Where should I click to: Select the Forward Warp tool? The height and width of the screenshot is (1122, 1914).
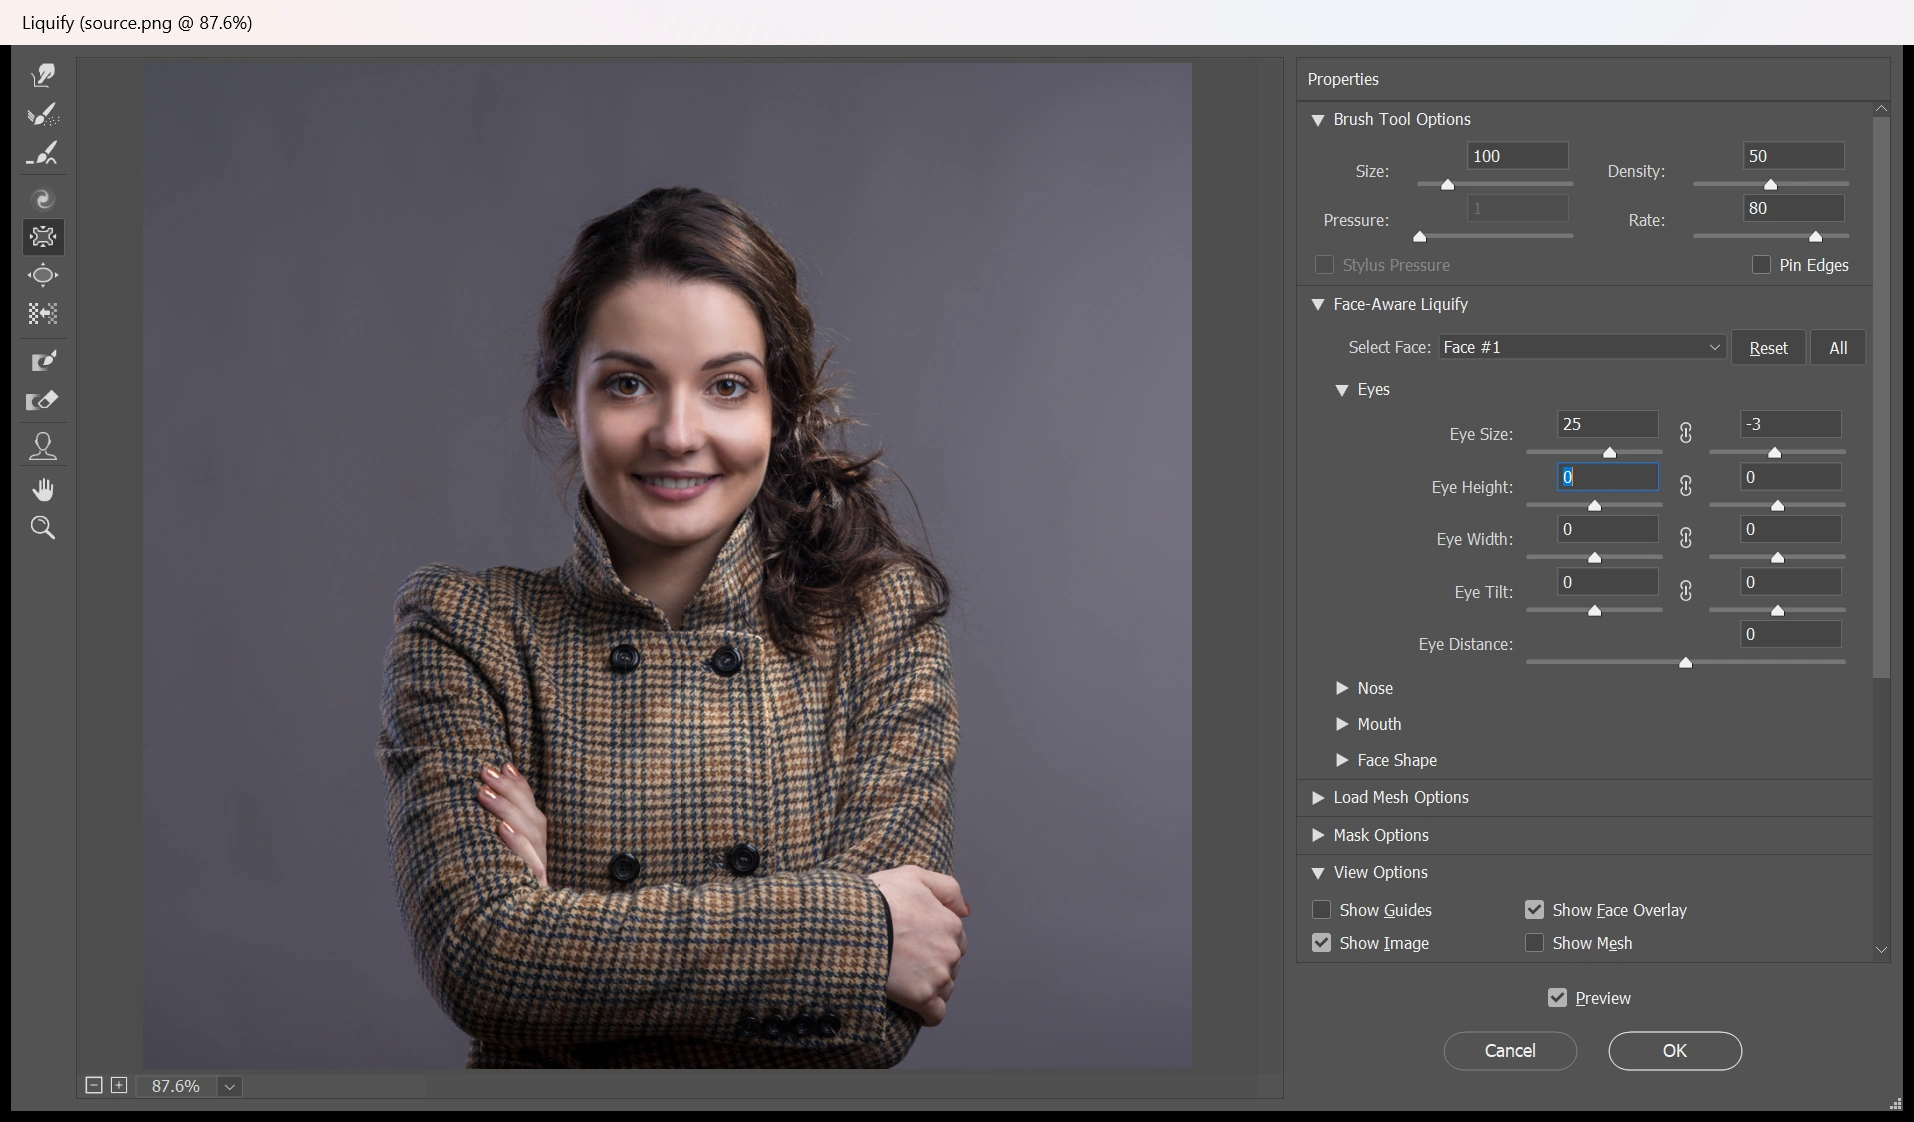tap(43, 76)
